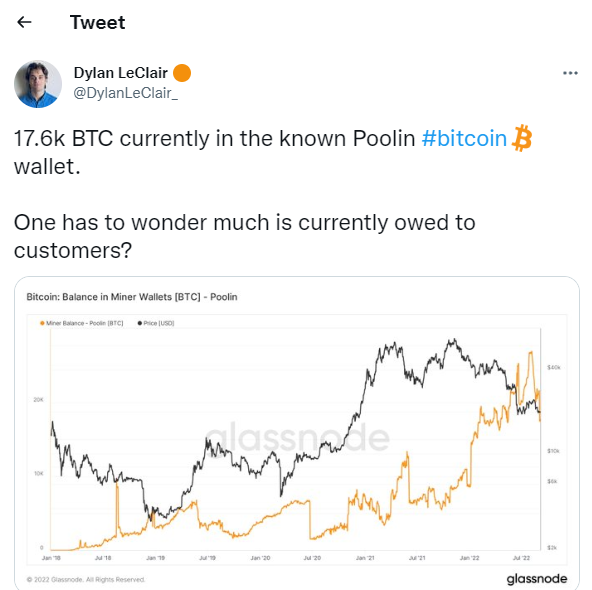
Task: Open the three-dot tweet options menu
Action: coord(570,73)
